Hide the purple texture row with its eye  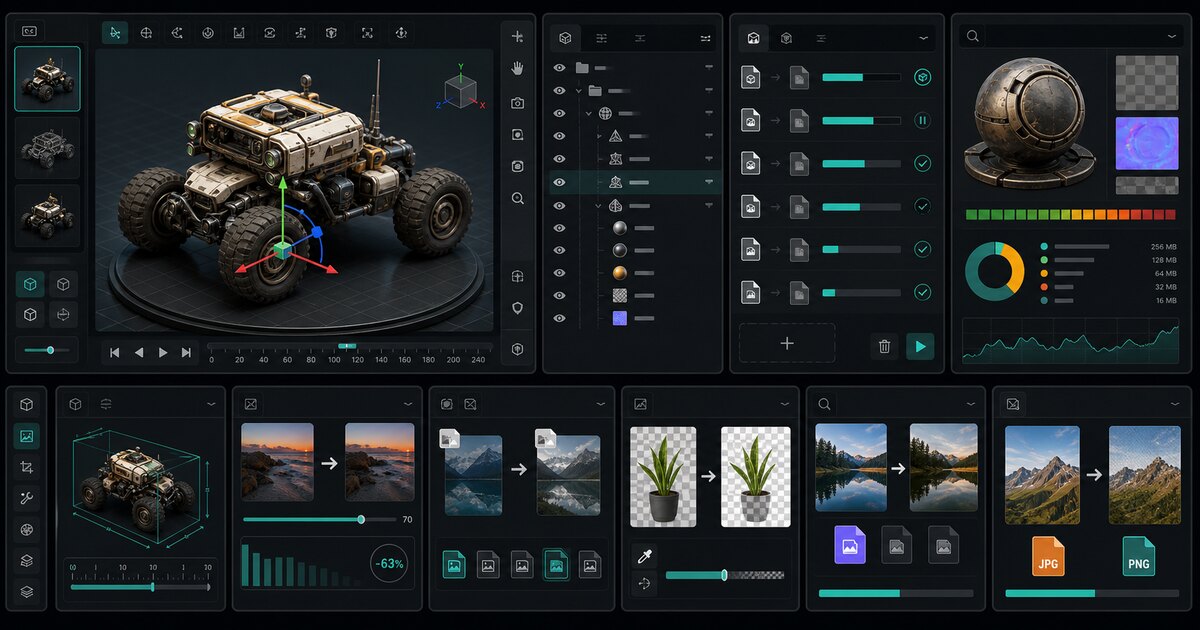559,318
